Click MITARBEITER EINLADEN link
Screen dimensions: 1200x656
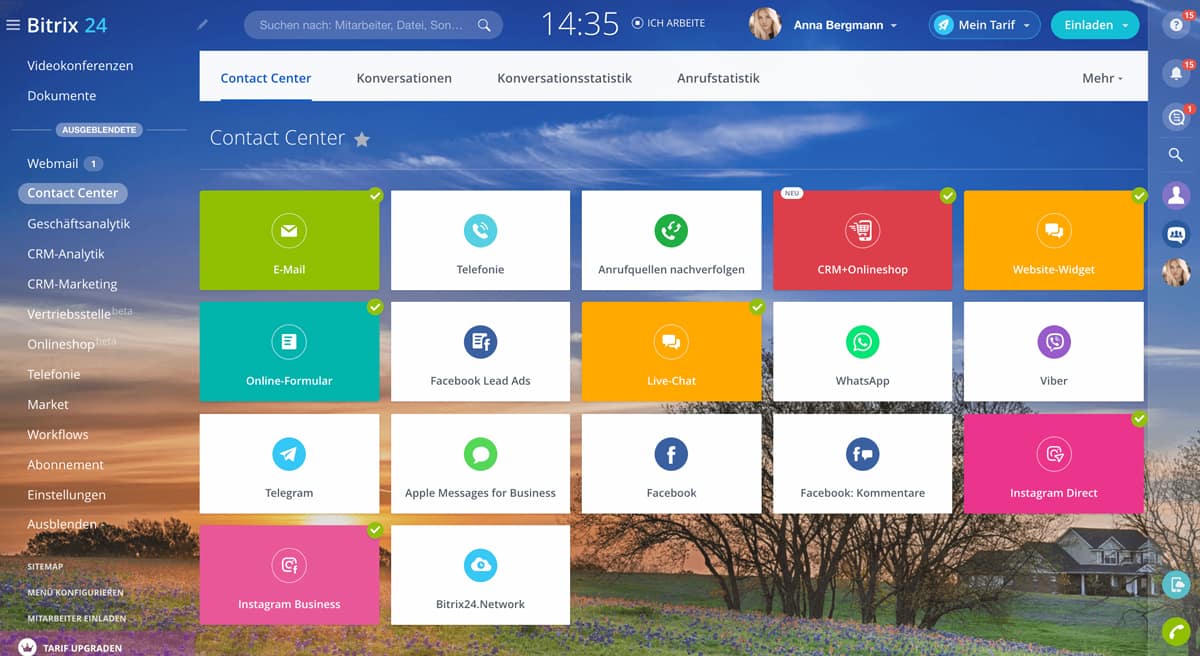[x=77, y=618]
